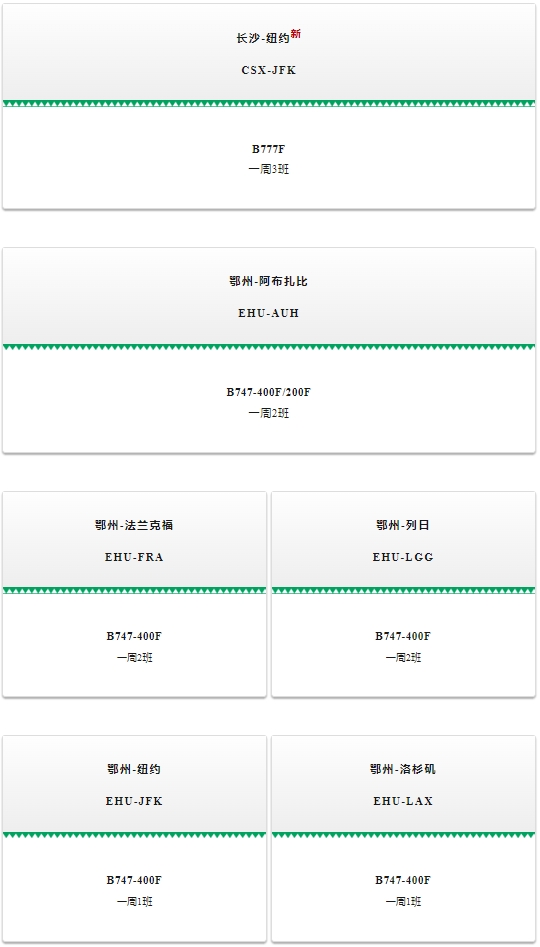The width and height of the screenshot is (540, 947).
Task: Click the red 新 badge
Action: coord(295,34)
